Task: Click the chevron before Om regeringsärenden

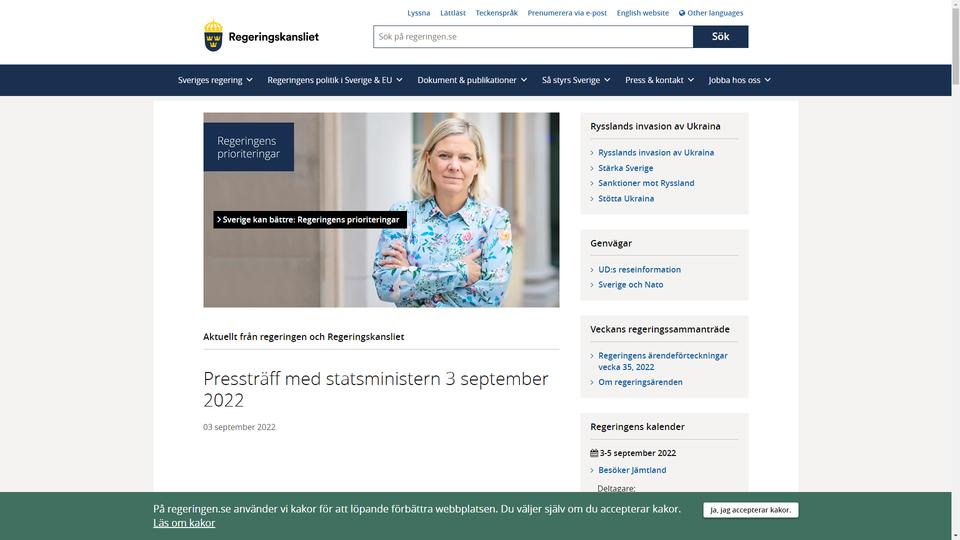Action: tap(592, 383)
